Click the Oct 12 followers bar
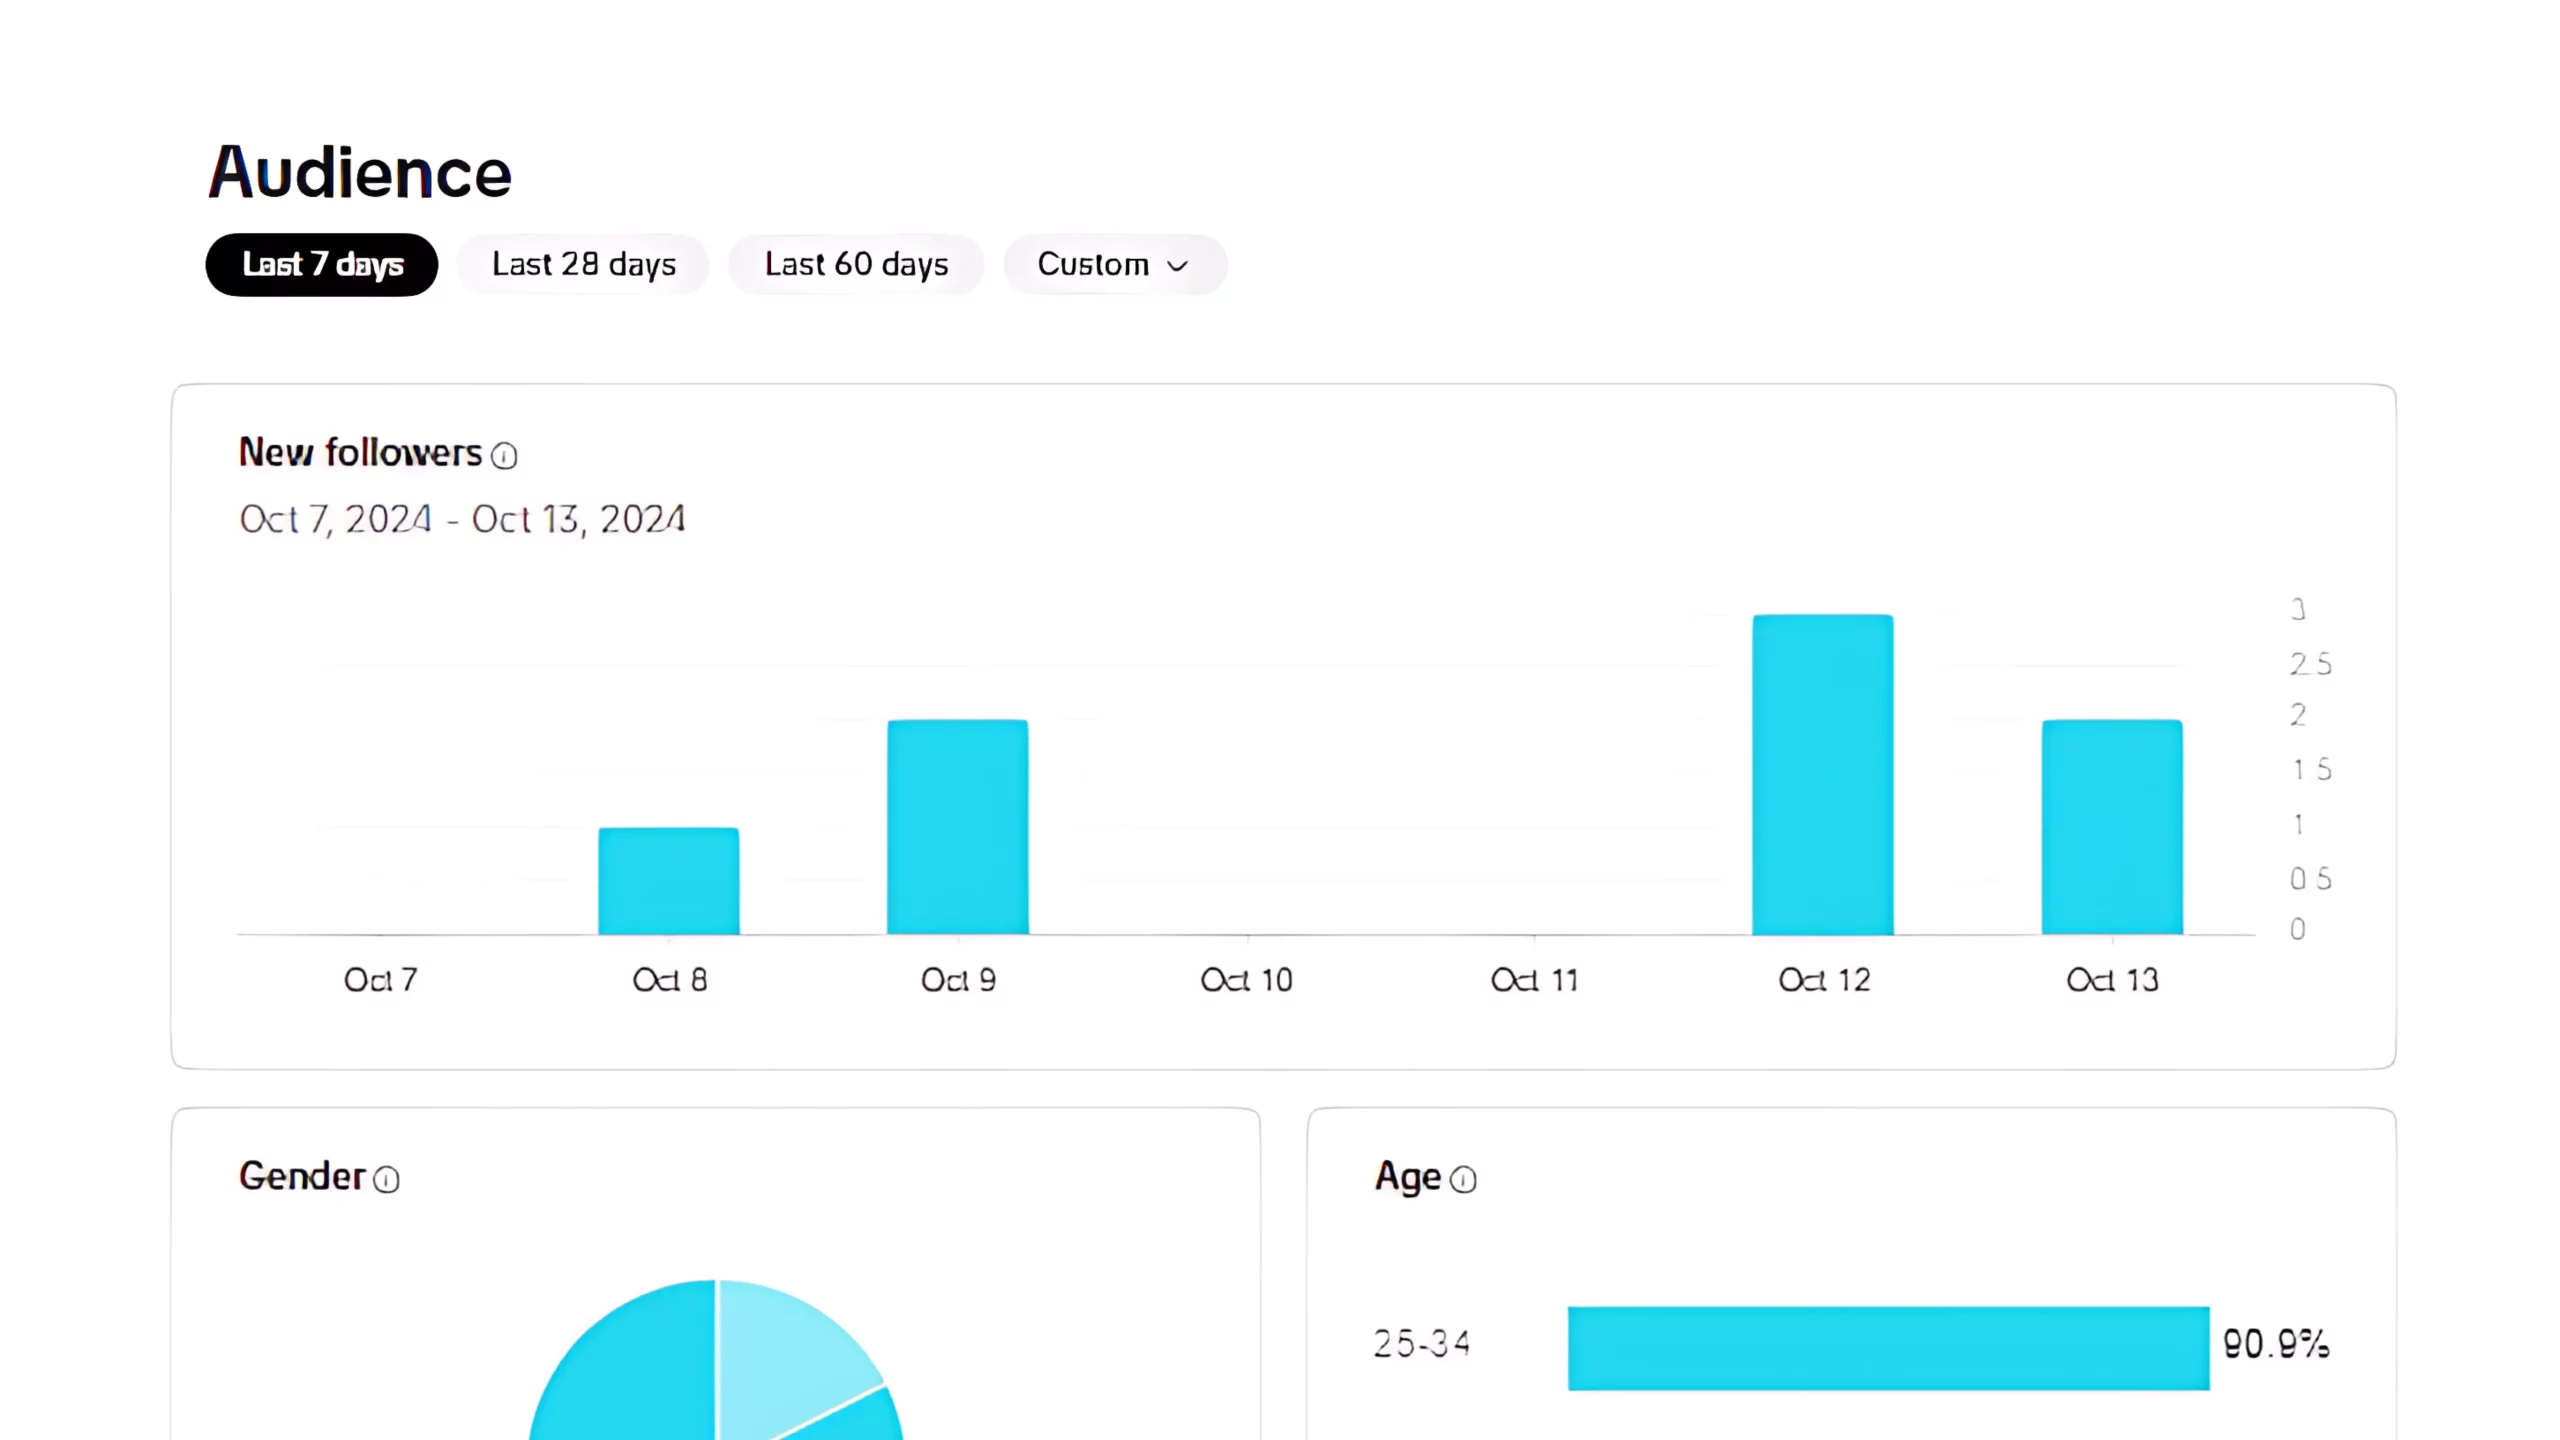Screen dimensions: 2560x1440 pyautogui.click(x=1822, y=775)
